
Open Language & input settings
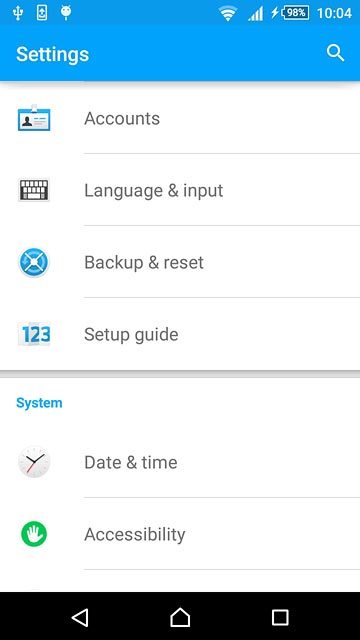point(180,190)
